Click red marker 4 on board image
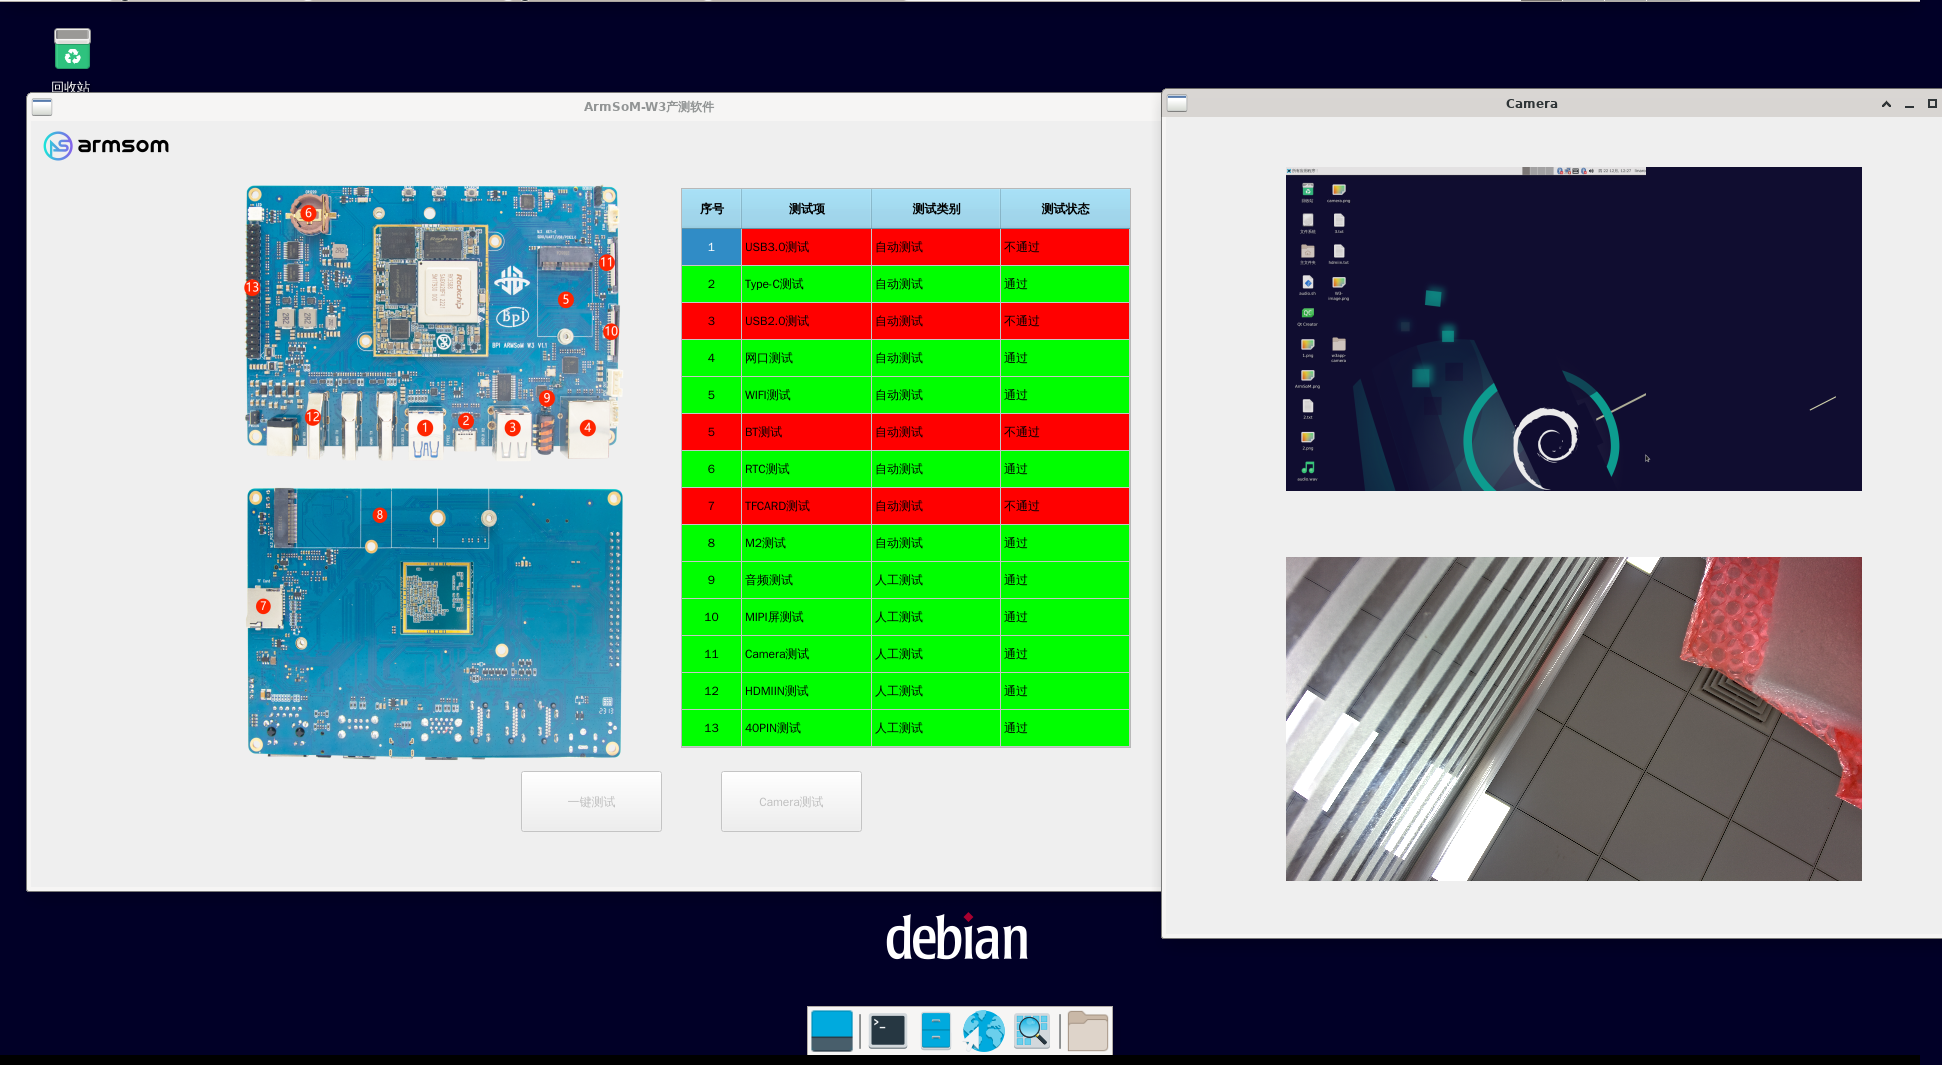The width and height of the screenshot is (1942, 1065). point(587,427)
